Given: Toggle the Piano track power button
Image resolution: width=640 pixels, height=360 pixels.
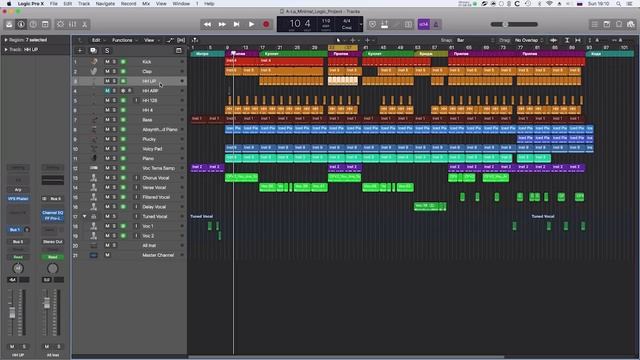Looking at the screenshot, I should tap(123, 158).
